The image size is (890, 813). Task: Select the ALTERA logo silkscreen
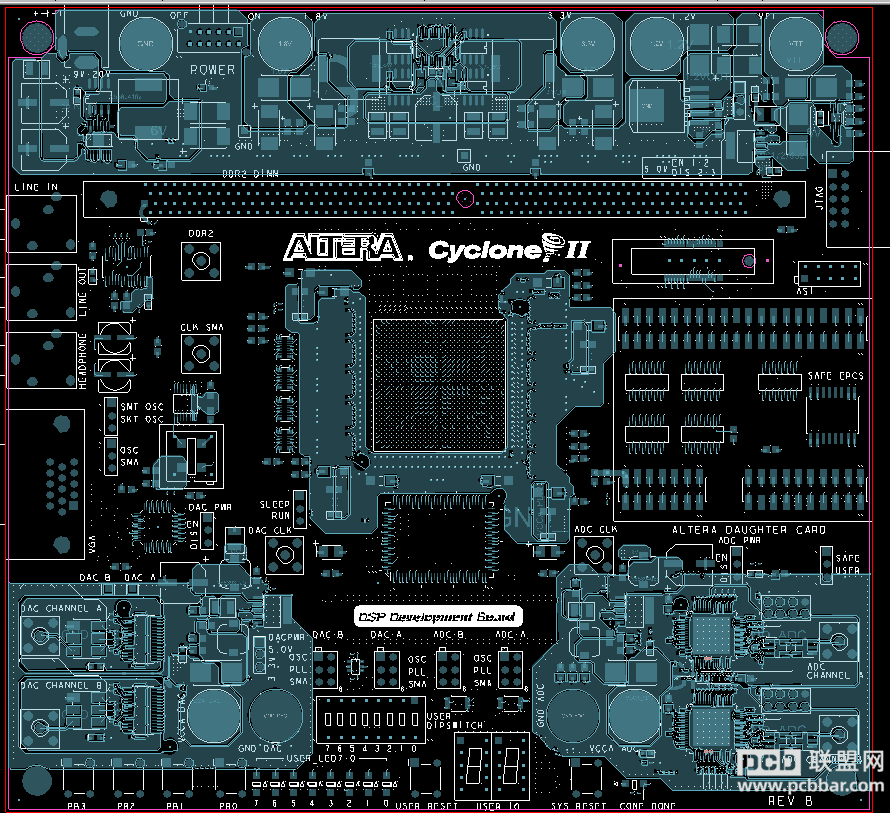[345, 248]
